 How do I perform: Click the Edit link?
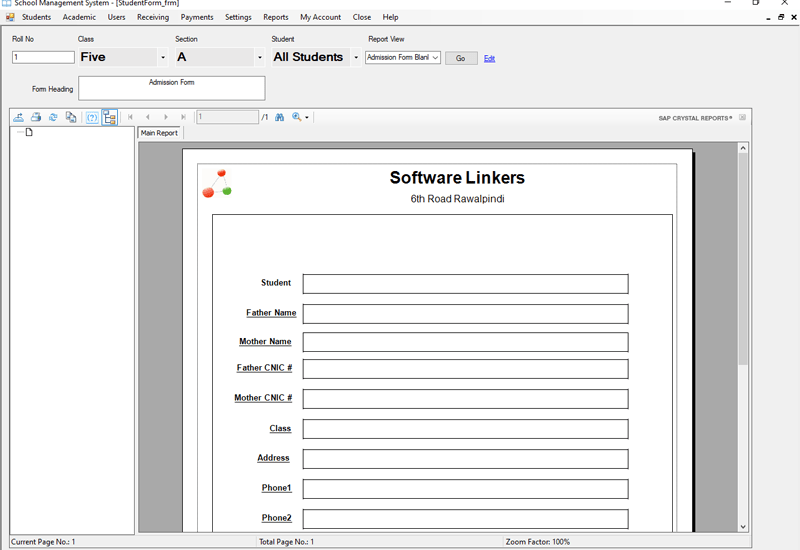(489, 58)
